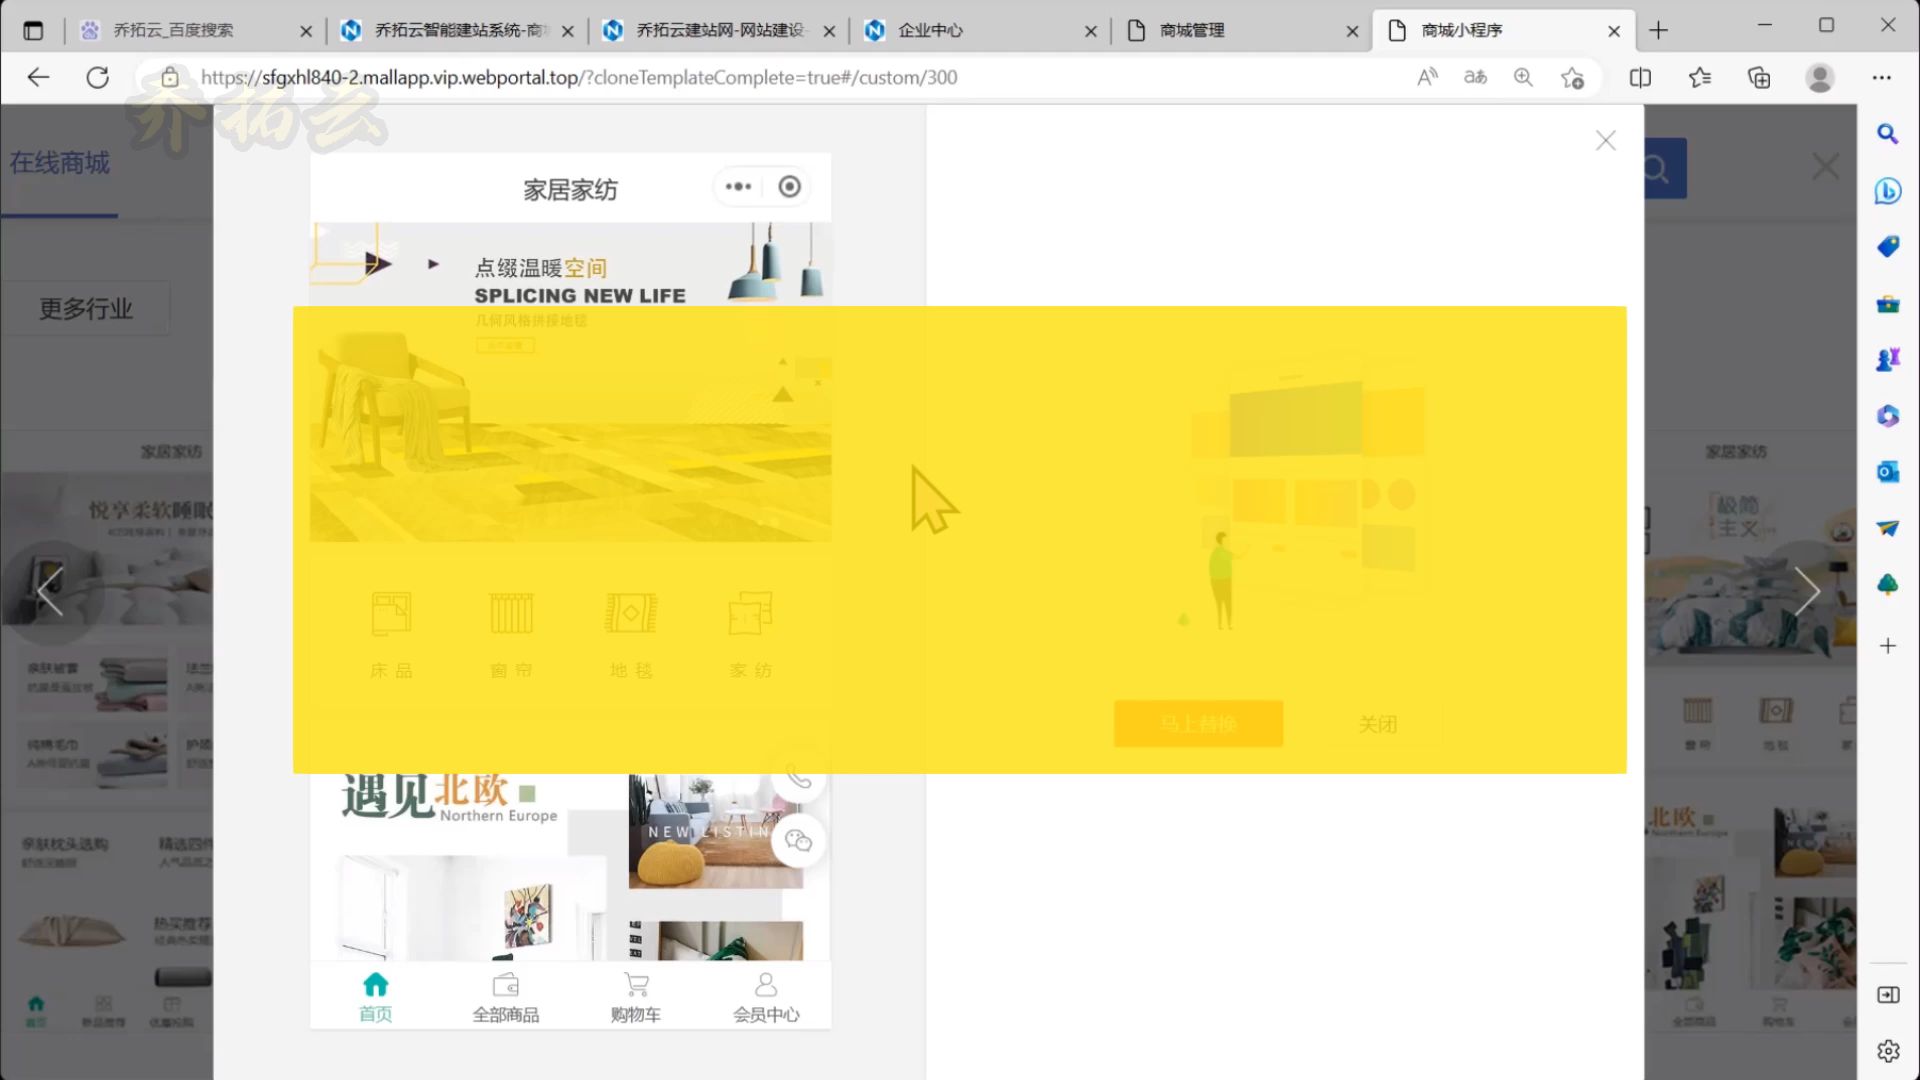This screenshot has width=1920, height=1080.
Task: Switch to 乔拓云智能建站系统 tab
Action: click(459, 31)
